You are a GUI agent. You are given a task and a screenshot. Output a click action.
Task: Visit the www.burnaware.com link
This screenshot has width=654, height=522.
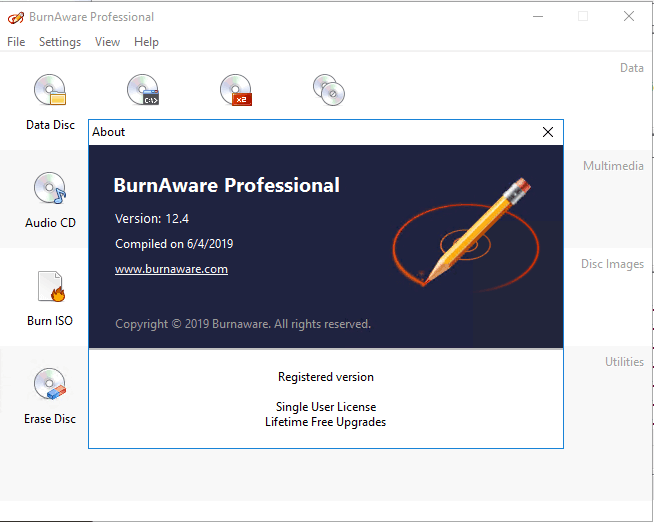(171, 269)
